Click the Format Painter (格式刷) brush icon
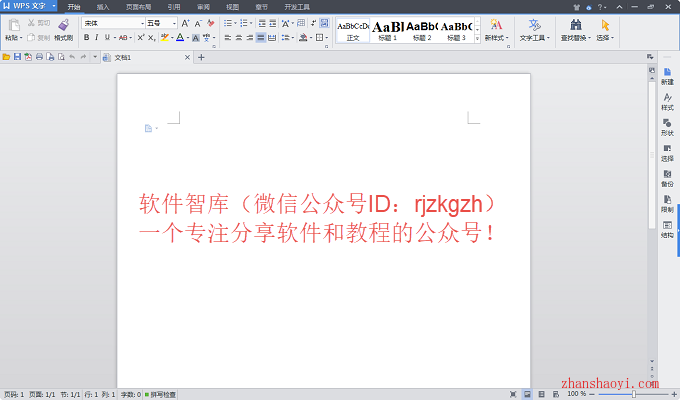Viewport: 680px width, 400px height. (64, 25)
